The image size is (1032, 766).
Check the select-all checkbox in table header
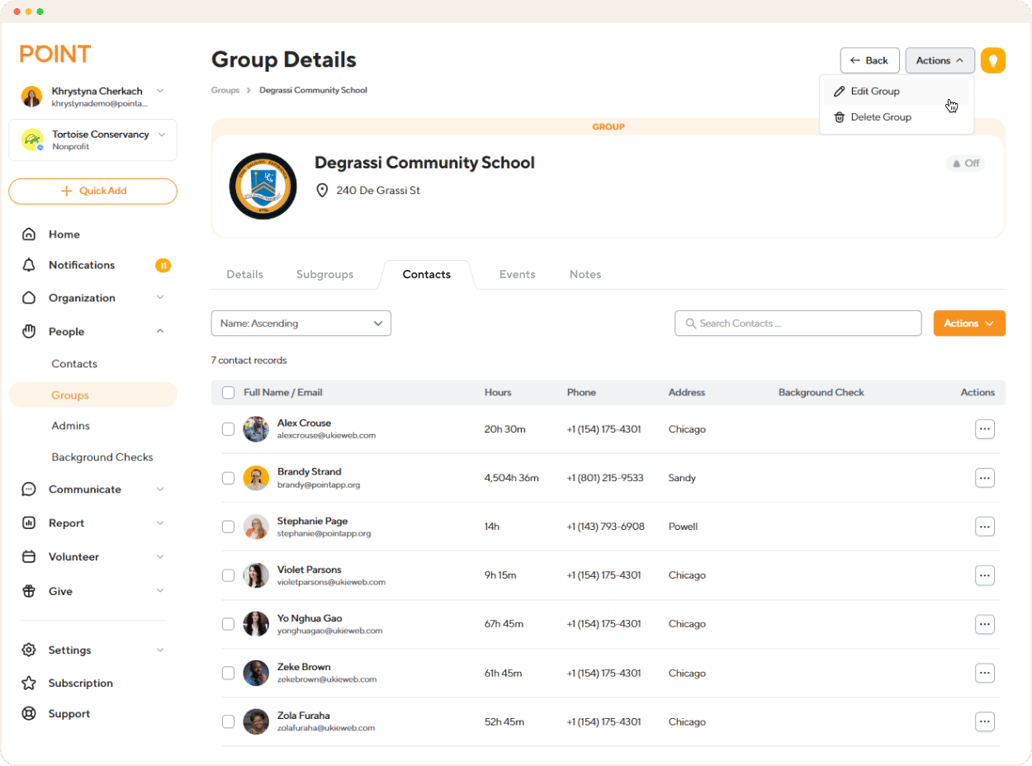click(227, 392)
